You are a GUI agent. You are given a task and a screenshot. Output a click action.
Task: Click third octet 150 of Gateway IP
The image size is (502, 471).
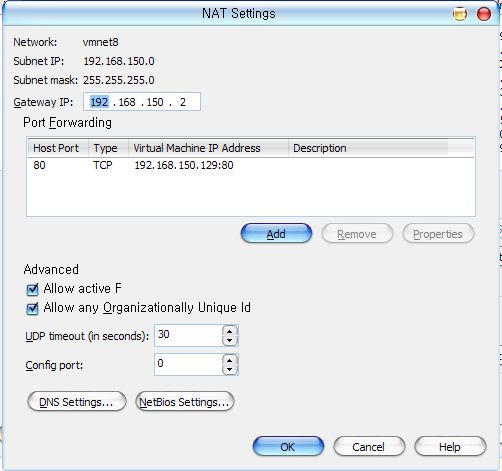(155, 102)
